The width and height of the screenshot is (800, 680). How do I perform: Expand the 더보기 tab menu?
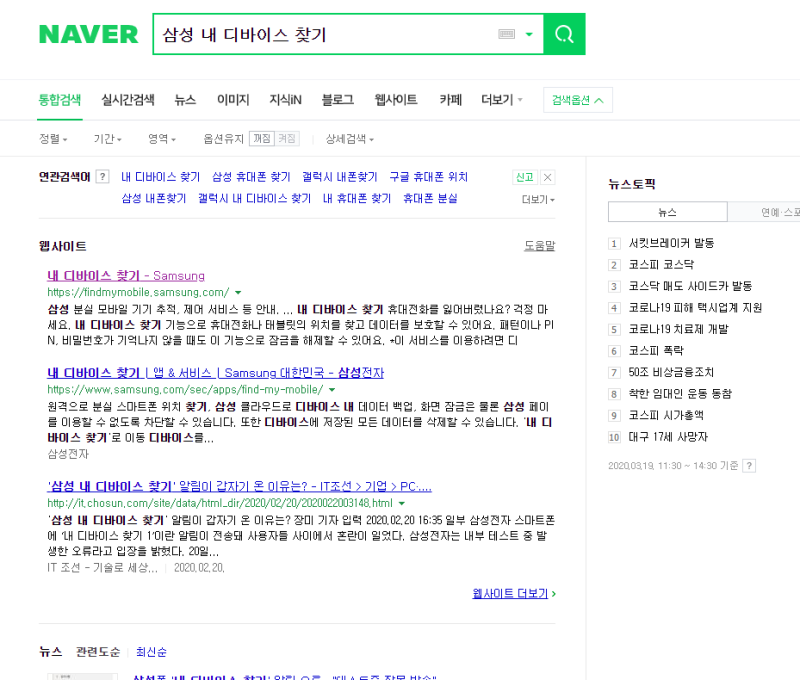click(x=502, y=99)
